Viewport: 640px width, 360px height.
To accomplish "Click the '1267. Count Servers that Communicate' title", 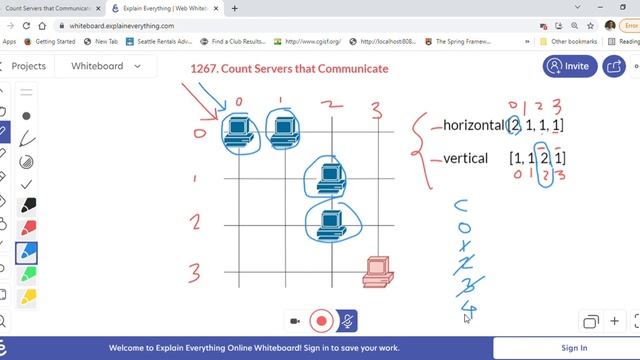I will pos(289,69).
